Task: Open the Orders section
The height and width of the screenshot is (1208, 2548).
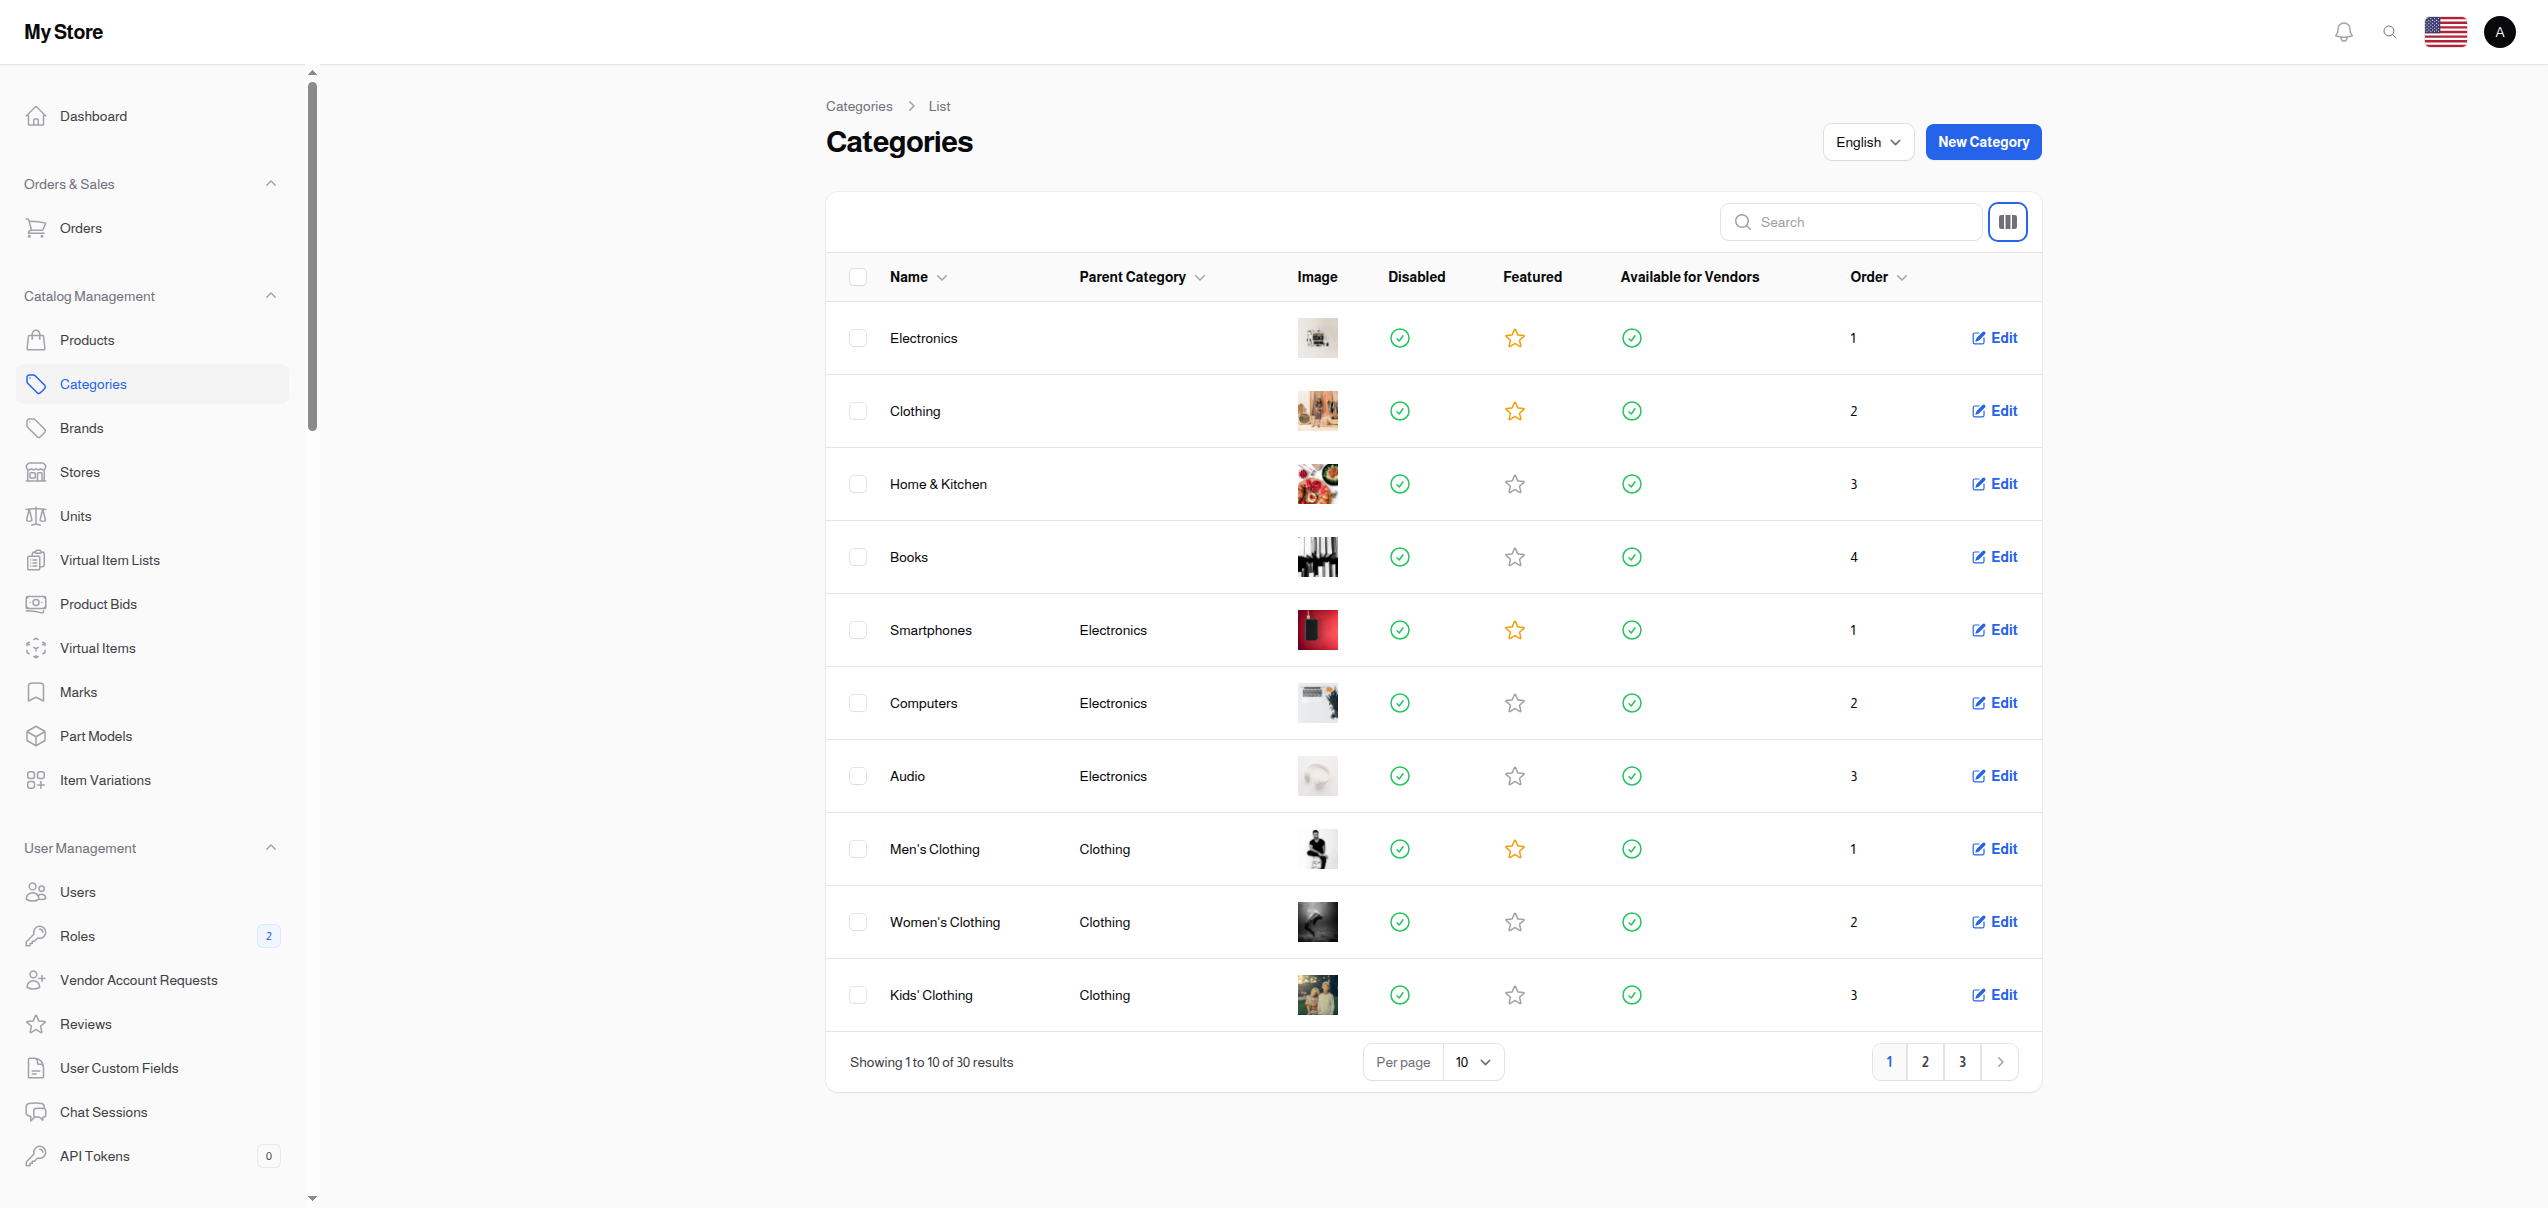Action: tap(81, 228)
